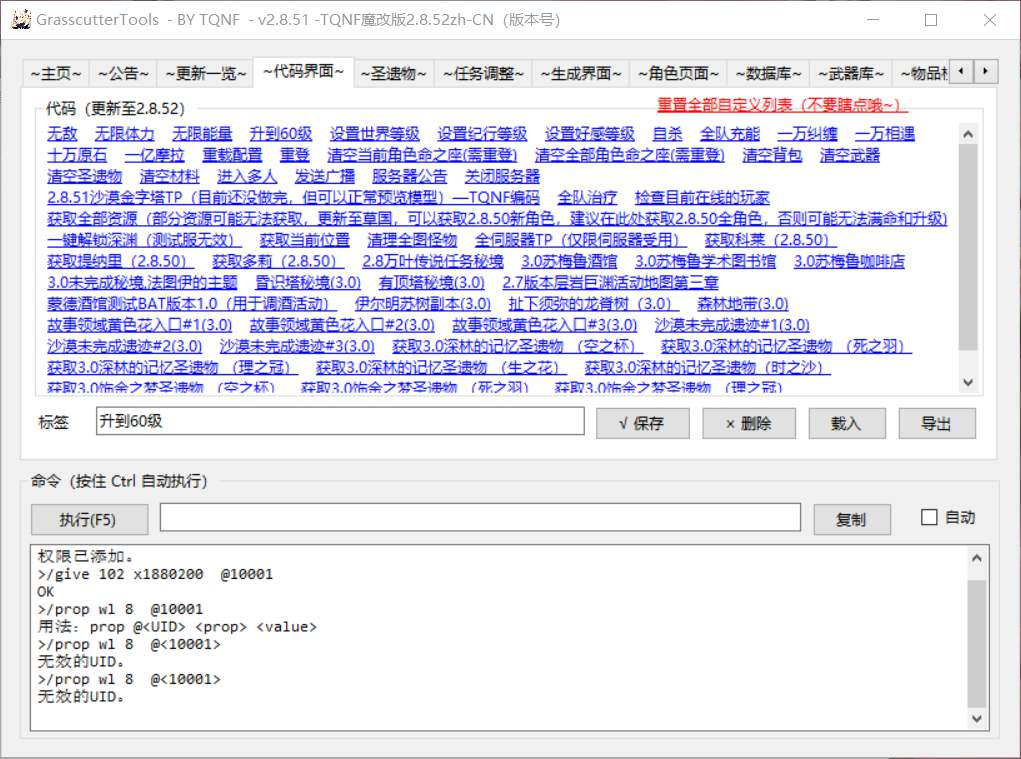Click the 清空圣遗物 link
Screen dimensions: 1021x759
click(x=85, y=176)
